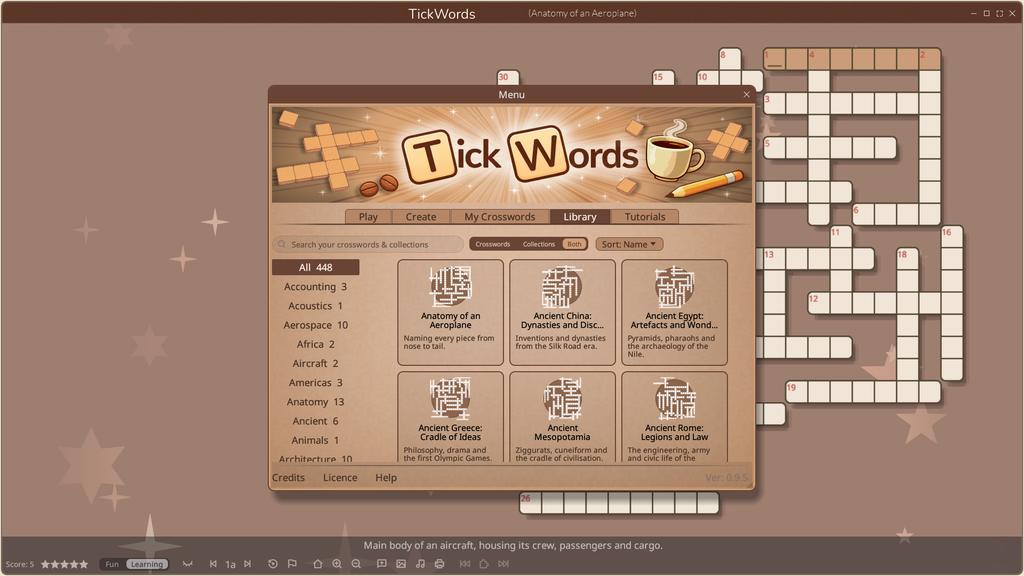Open the Sort: Name dropdown
The width and height of the screenshot is (1024, 576).
click(x=629, y=244)
